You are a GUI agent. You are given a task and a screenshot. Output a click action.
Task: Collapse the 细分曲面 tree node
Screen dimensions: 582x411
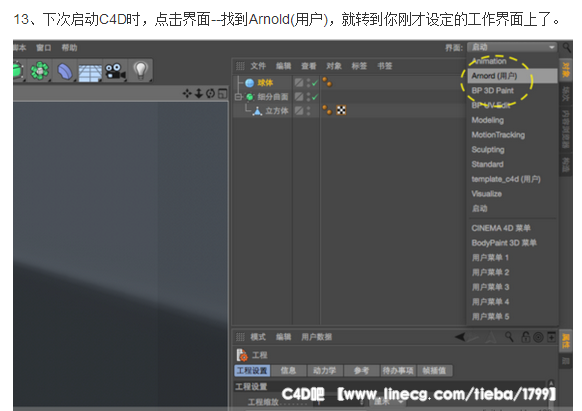[x=238, y=97]
